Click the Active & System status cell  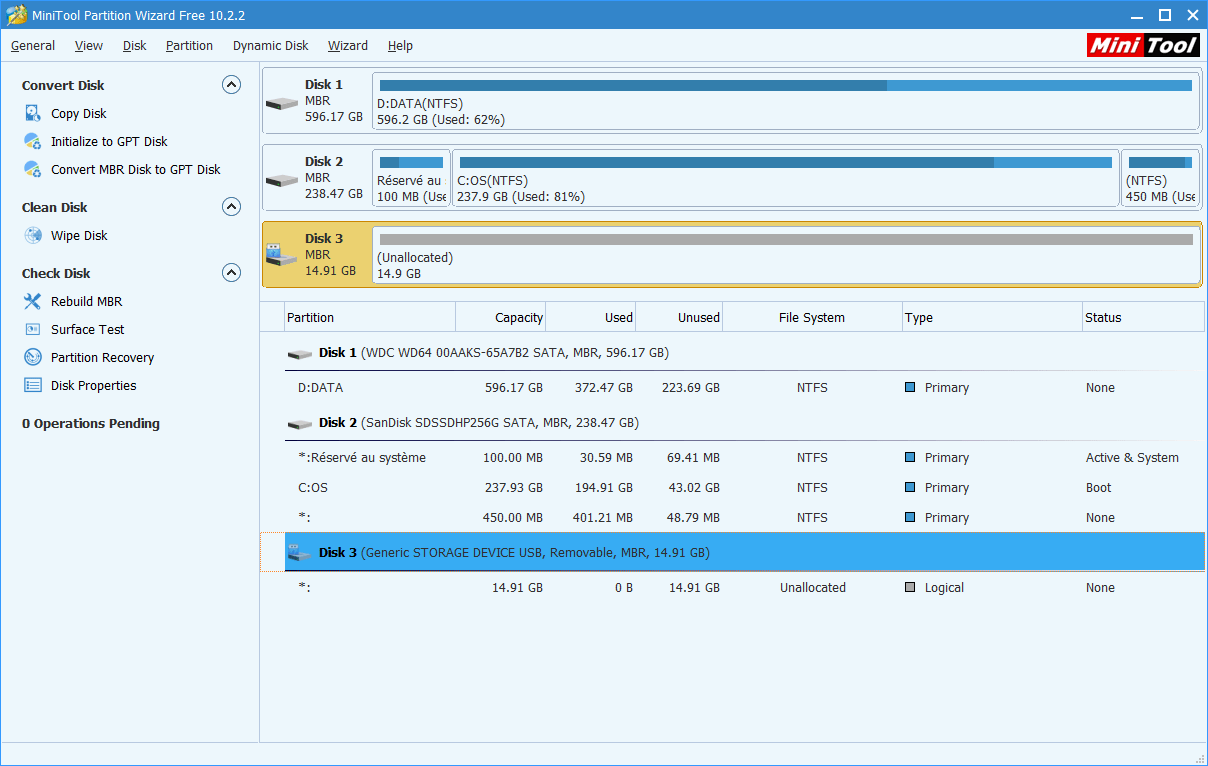[1132, 457]
